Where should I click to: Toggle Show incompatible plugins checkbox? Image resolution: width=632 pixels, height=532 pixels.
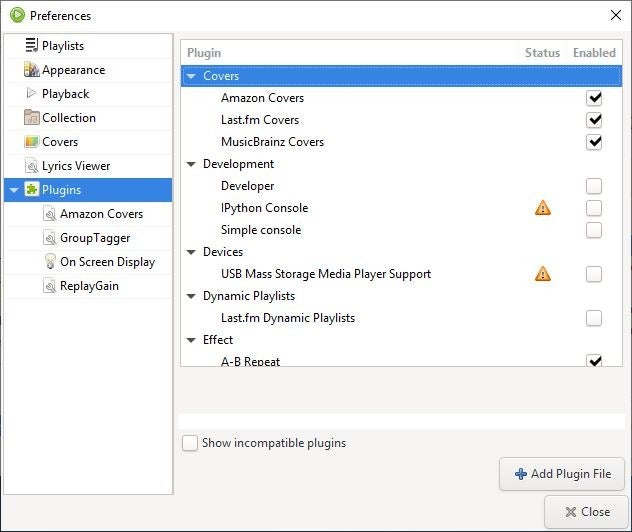[190, 443]
